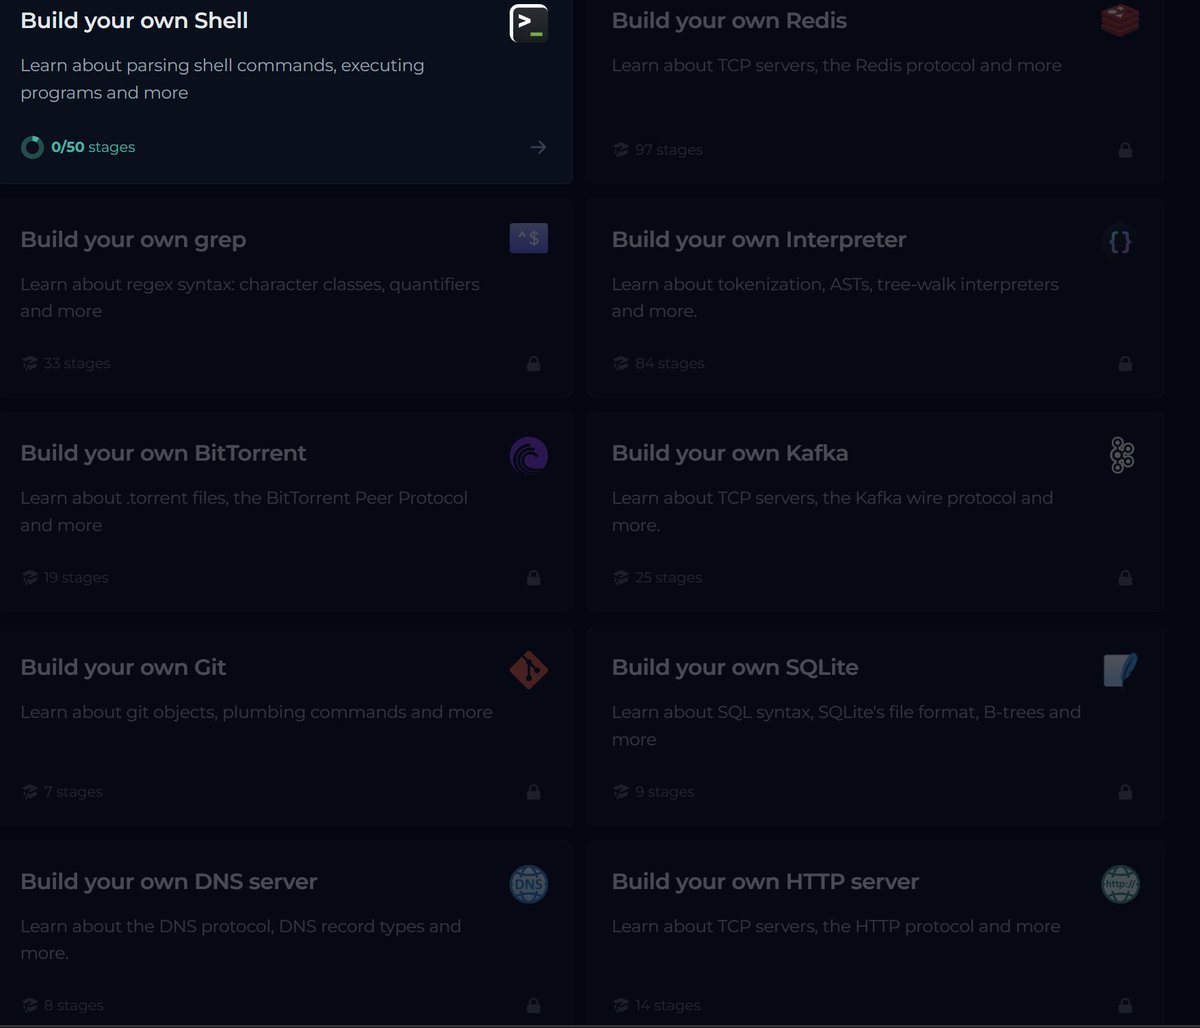Viewport: 1200px width, 1028px height.
Task: Click the lock icon on Git card
Action: (x=533, y=791)
